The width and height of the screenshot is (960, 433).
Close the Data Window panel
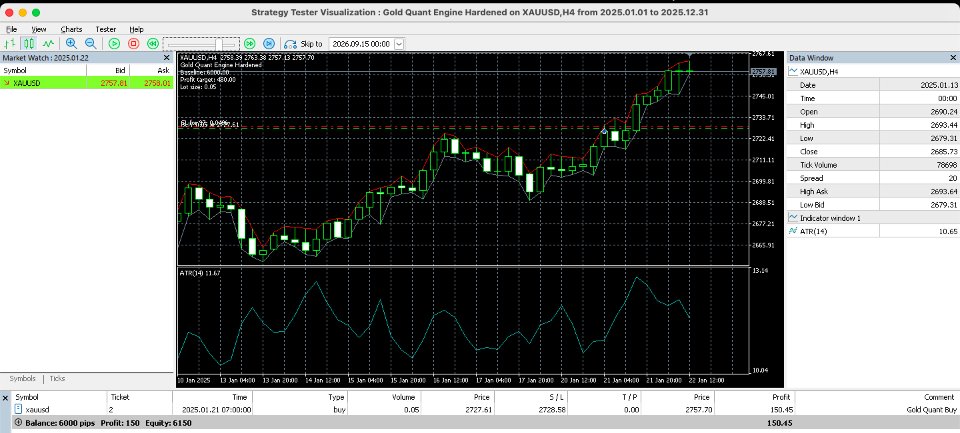click(x=951, y=58)
